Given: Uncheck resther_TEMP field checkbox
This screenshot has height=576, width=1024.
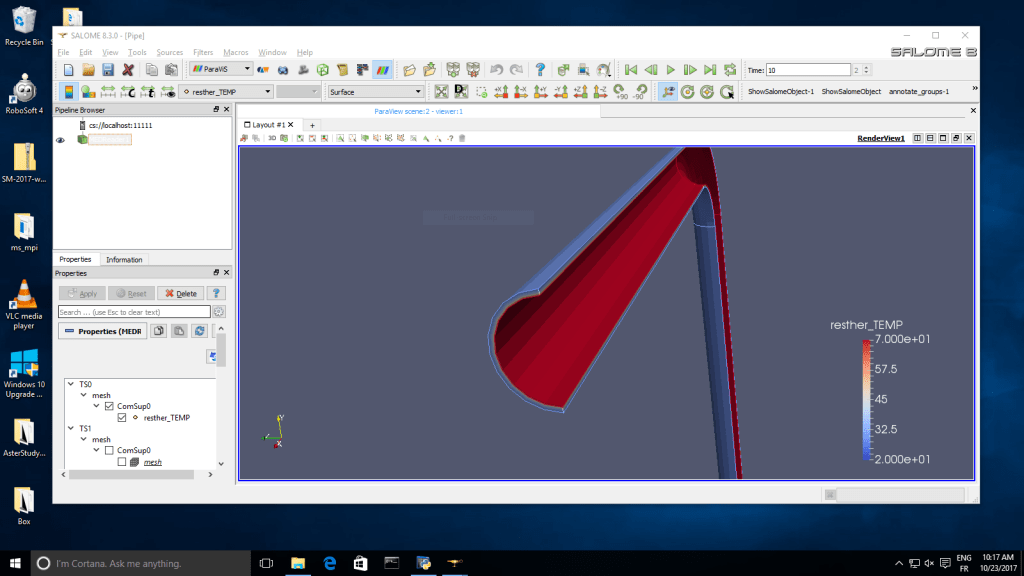Looking at the screenshot, I should point(122,417).
